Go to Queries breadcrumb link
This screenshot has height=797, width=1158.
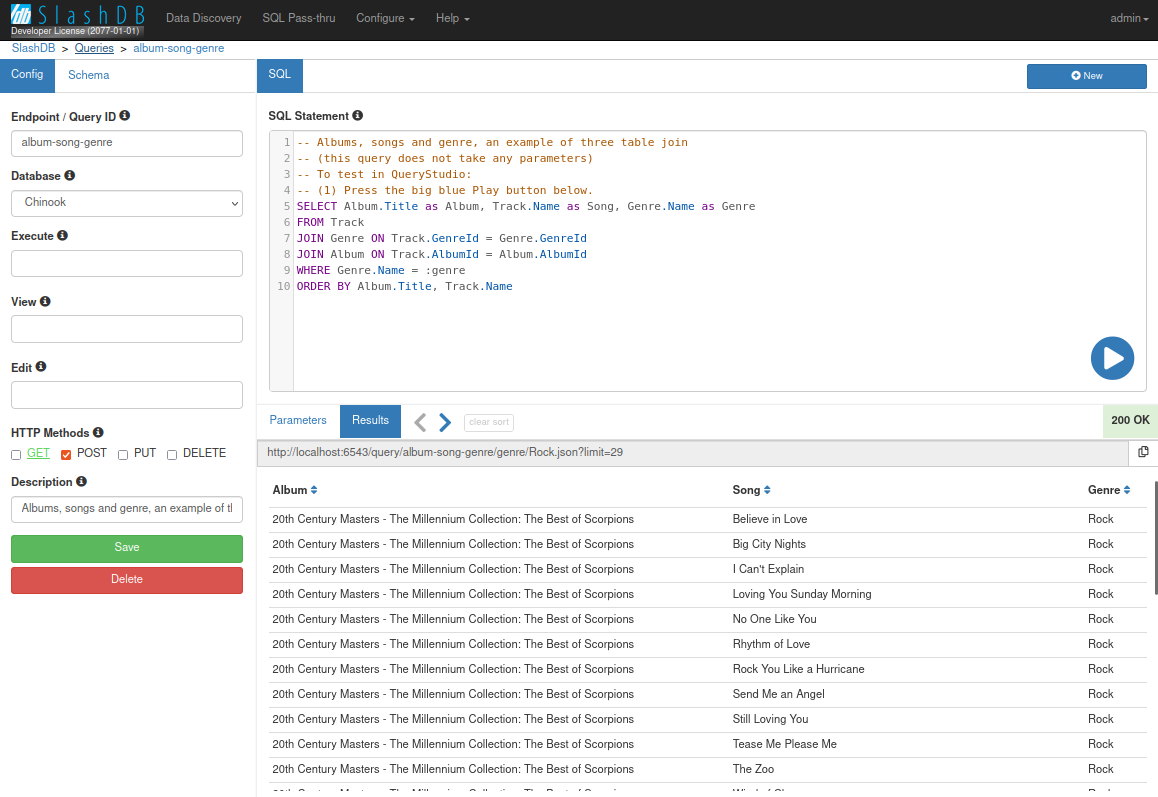click(x=94, y=48)
